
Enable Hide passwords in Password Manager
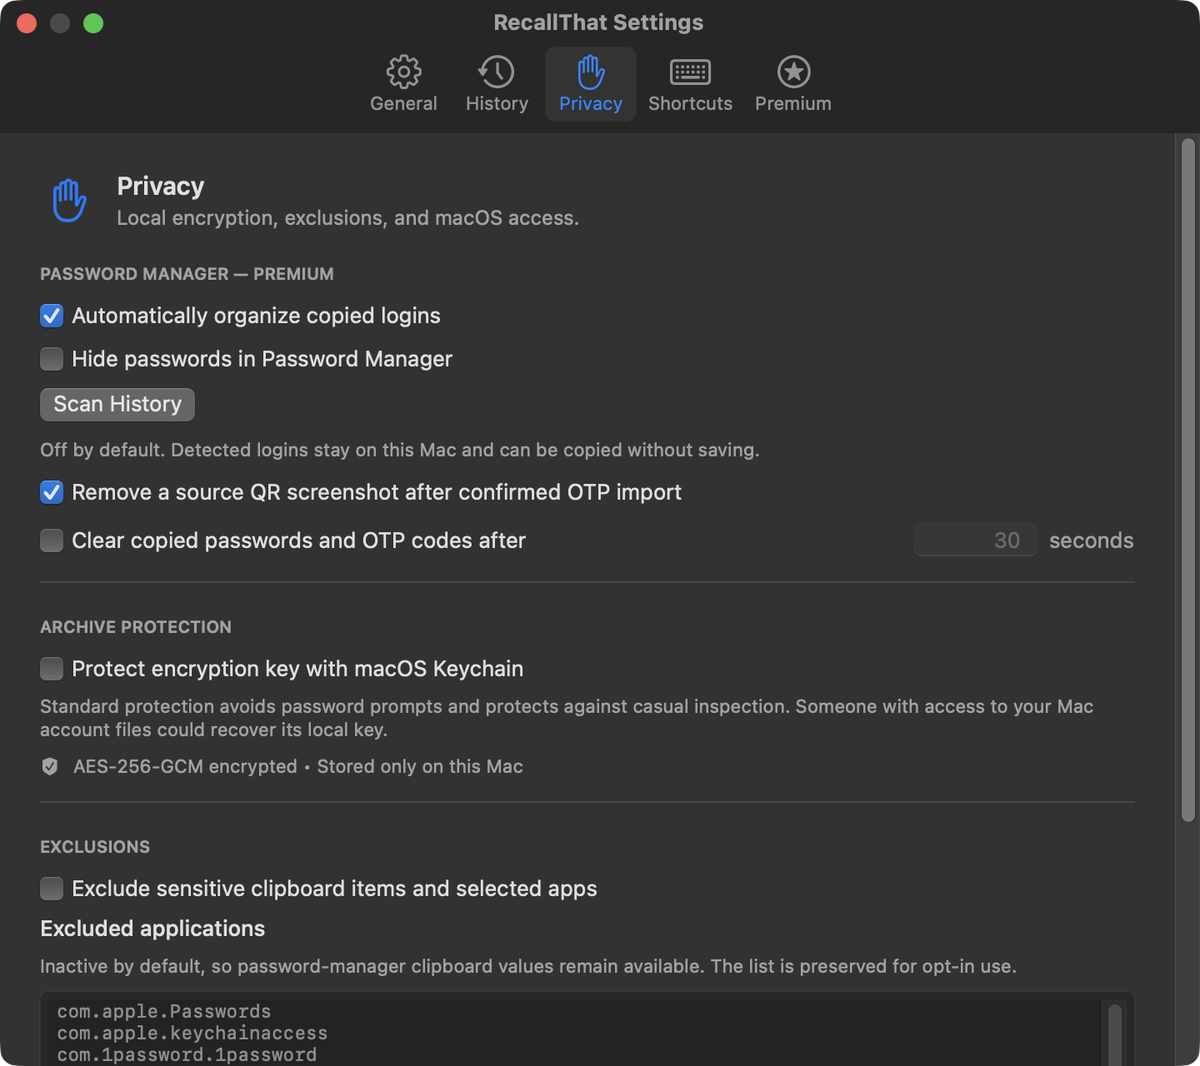pyautogui.click(x=52, y=359)
